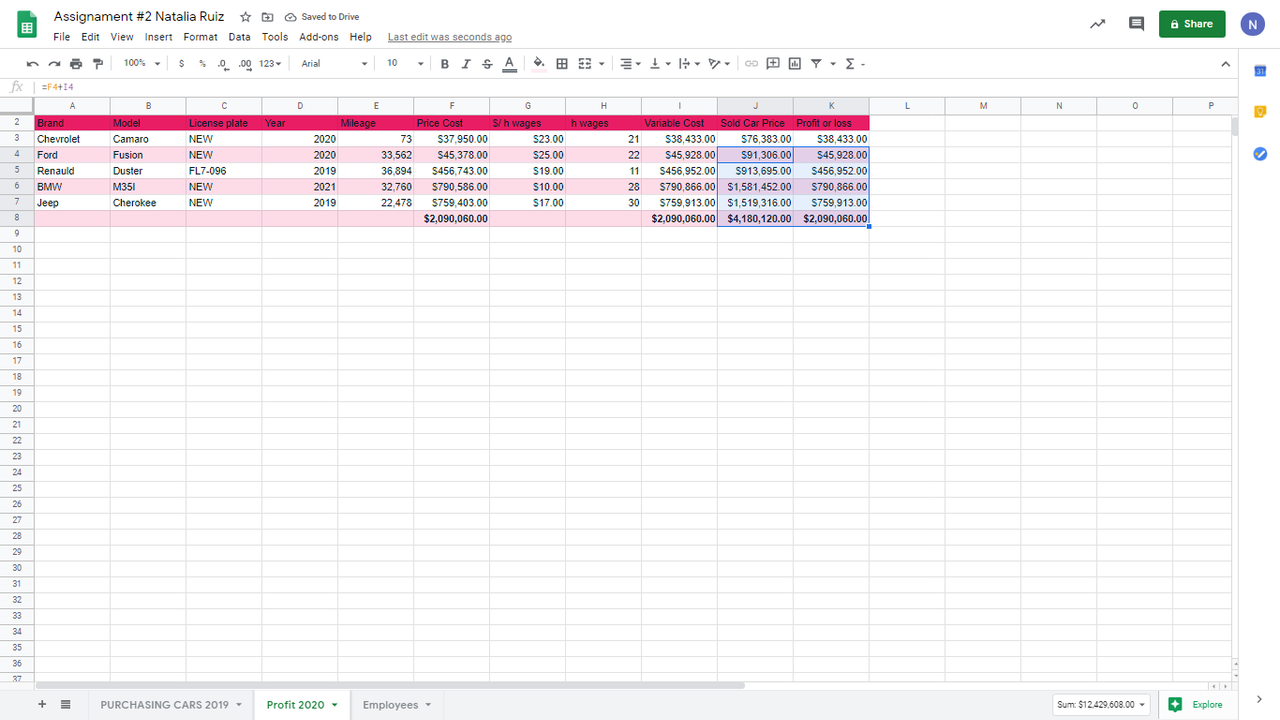Screen dimensions: 1280x720
Task: Open the Calendar side panel
Action: pos(1260,70)
